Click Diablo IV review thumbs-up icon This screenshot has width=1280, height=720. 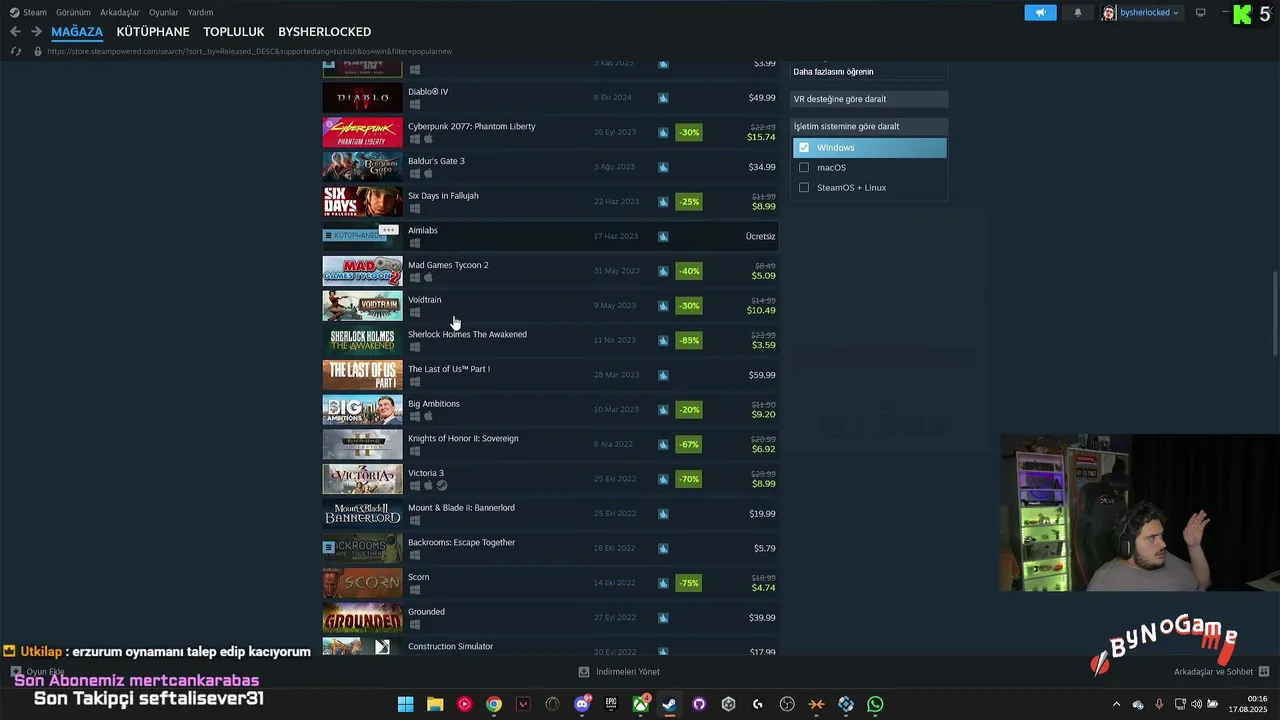(663, 98)
